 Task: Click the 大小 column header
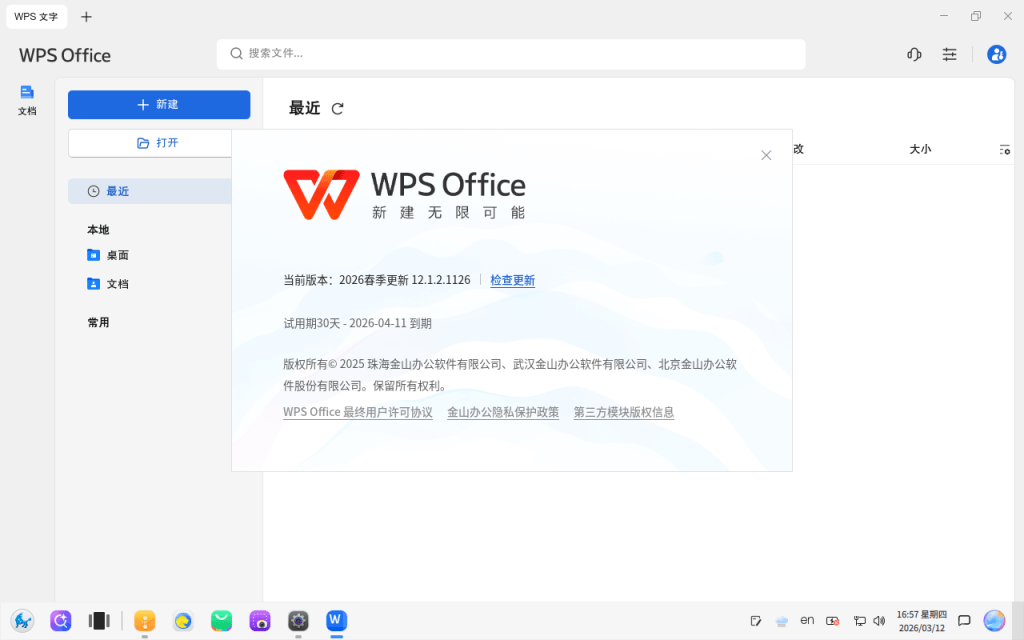[x=920, y=150]
